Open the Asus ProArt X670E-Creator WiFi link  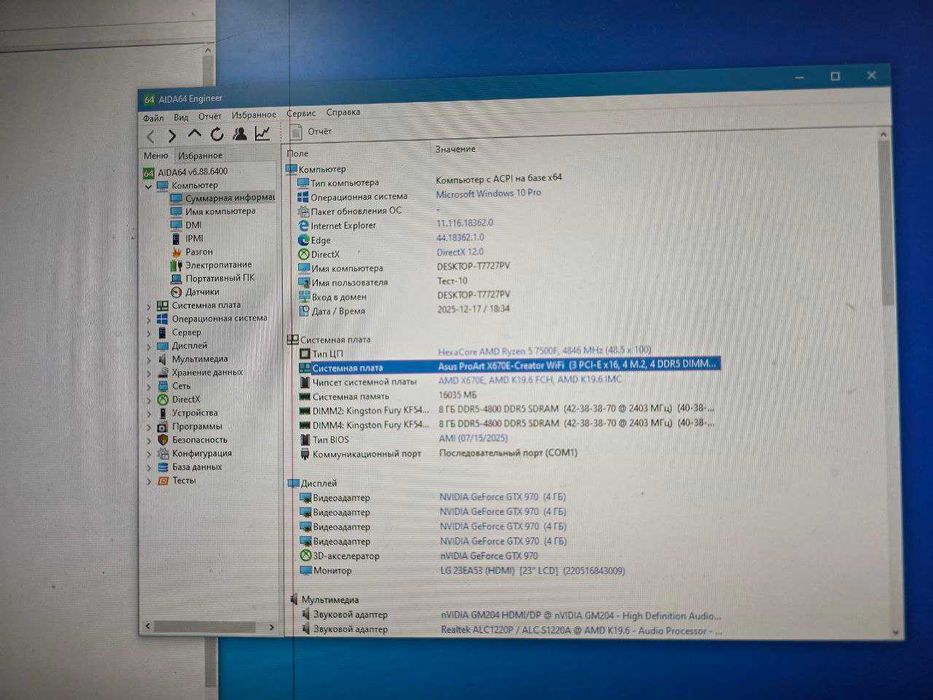pos(577,365)
